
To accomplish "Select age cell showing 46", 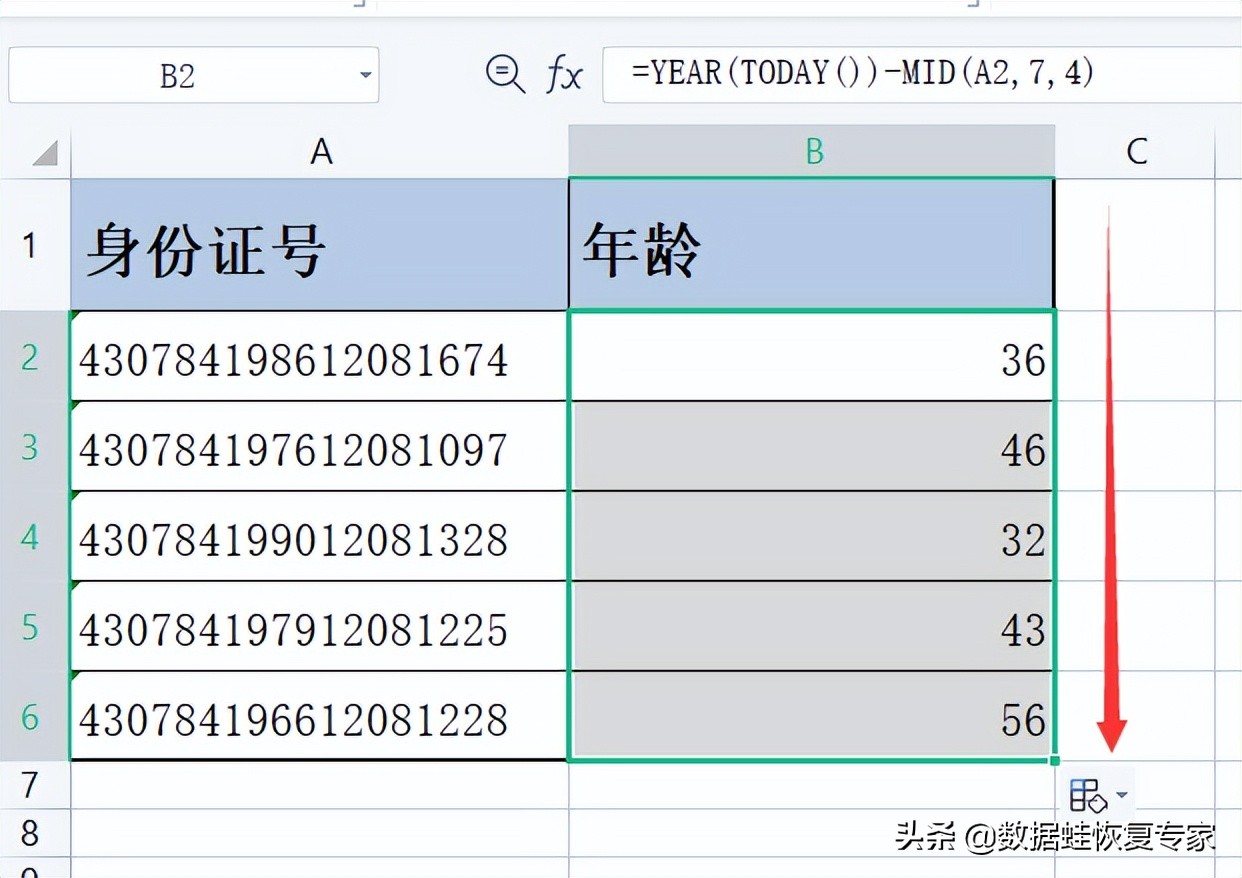I will click(x=812, y=447).
